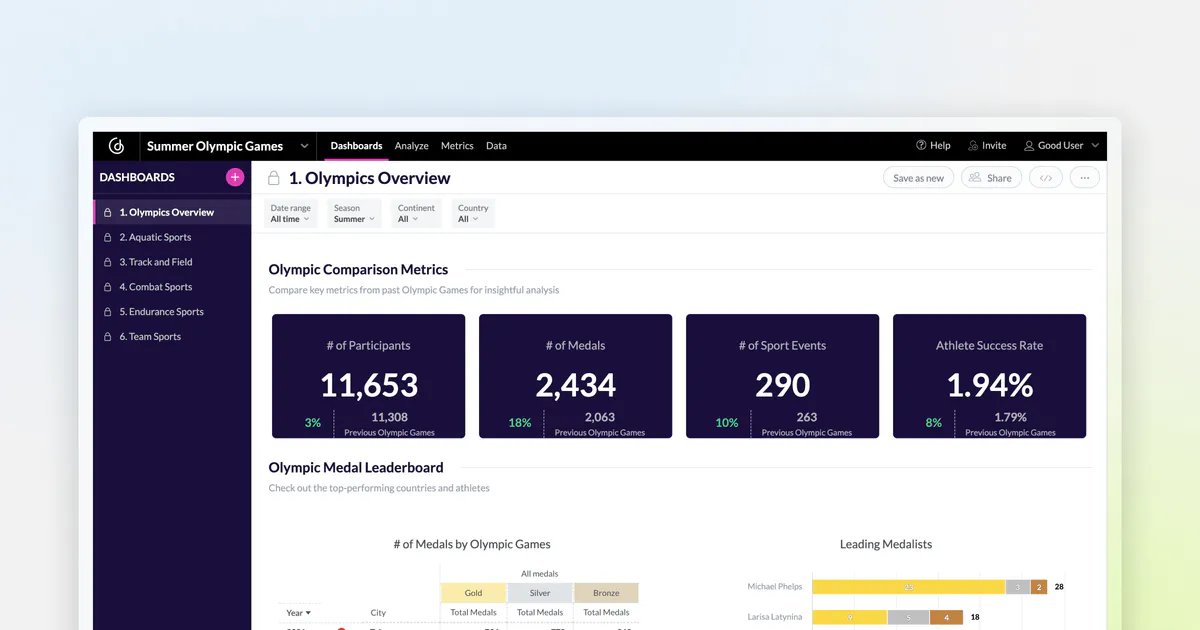The image size is (1200, 630).
Task: Click the previous value 11,308
Action: (389, 417)
